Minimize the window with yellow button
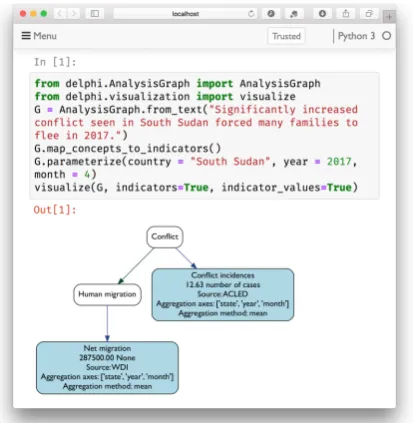 pyautogui.click(x=33, y=14)
